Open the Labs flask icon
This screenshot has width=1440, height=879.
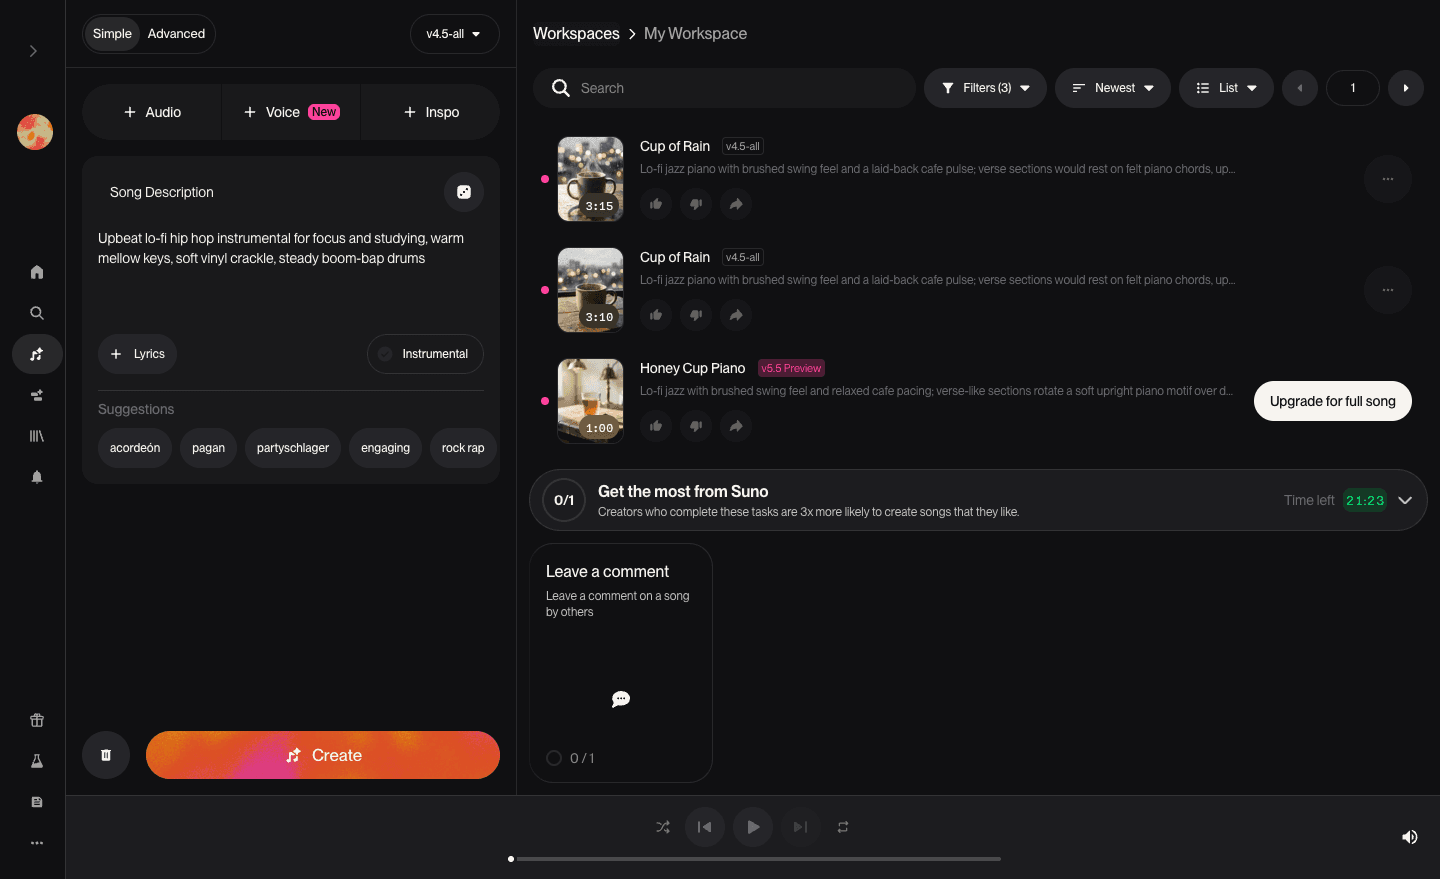pos(37,761)
